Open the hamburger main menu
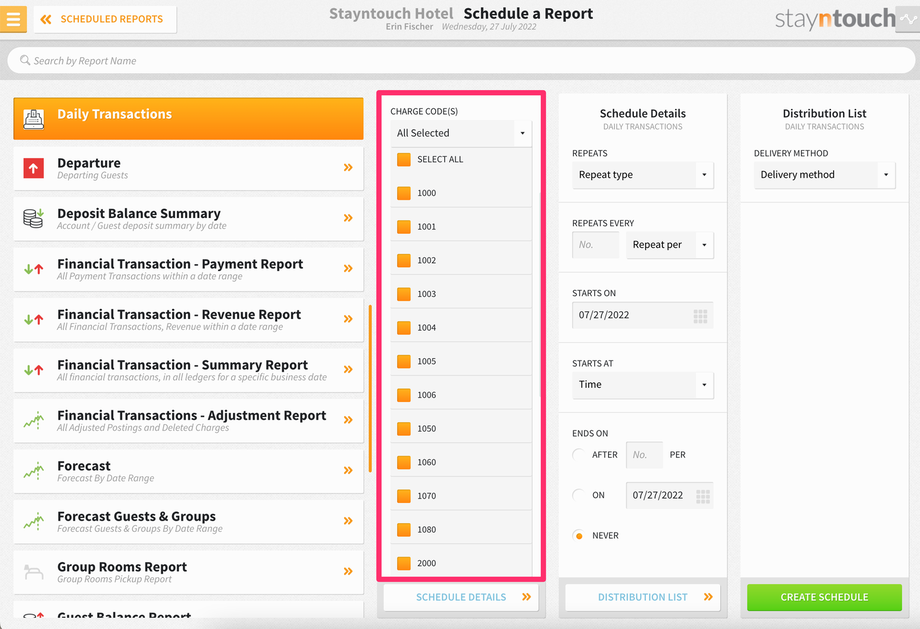The image size is (920, 629). [13, 19]
